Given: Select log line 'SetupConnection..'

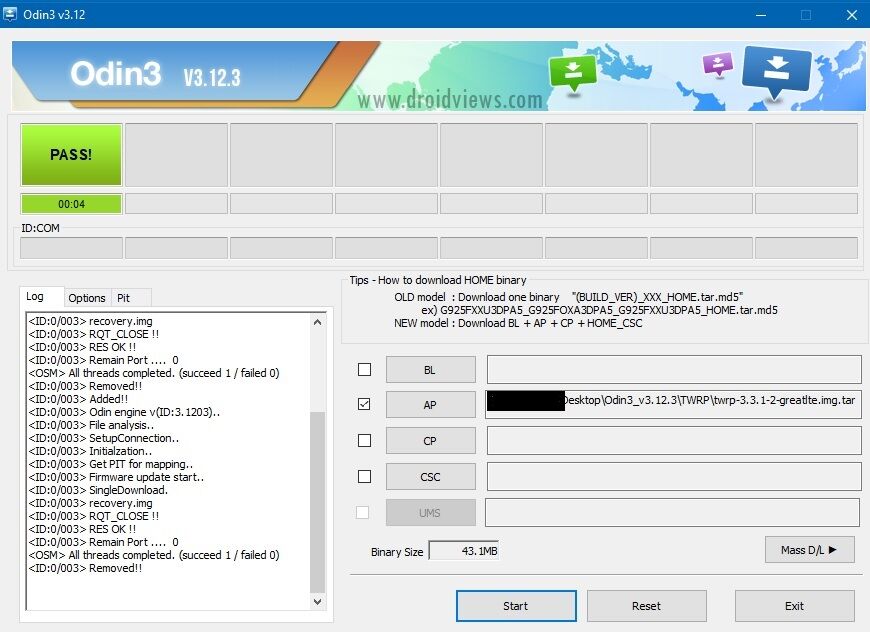Looking at the screenshot, I should [x=104, y=438].
